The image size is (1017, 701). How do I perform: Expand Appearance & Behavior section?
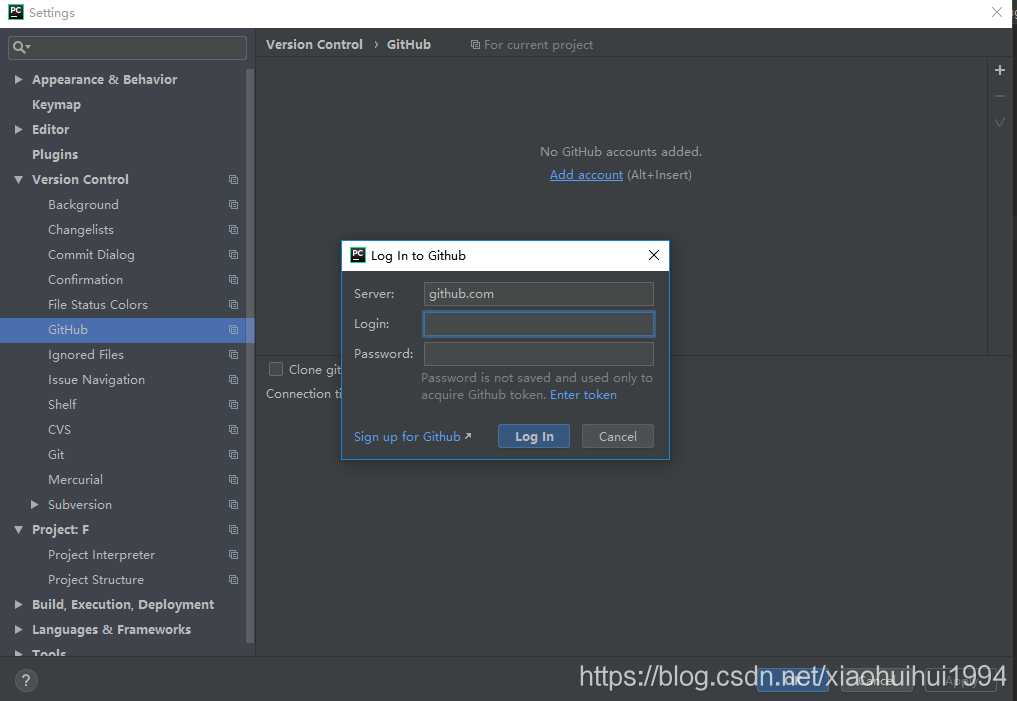point(19,79)
